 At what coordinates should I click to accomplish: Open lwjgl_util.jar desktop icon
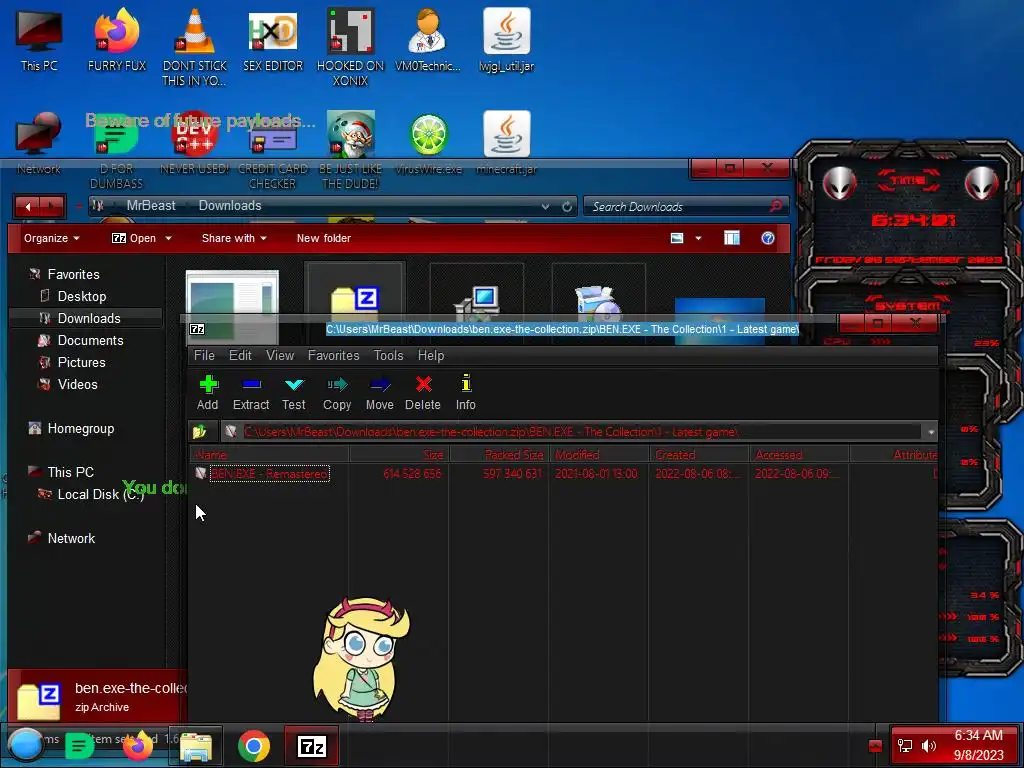coord(507,40)
